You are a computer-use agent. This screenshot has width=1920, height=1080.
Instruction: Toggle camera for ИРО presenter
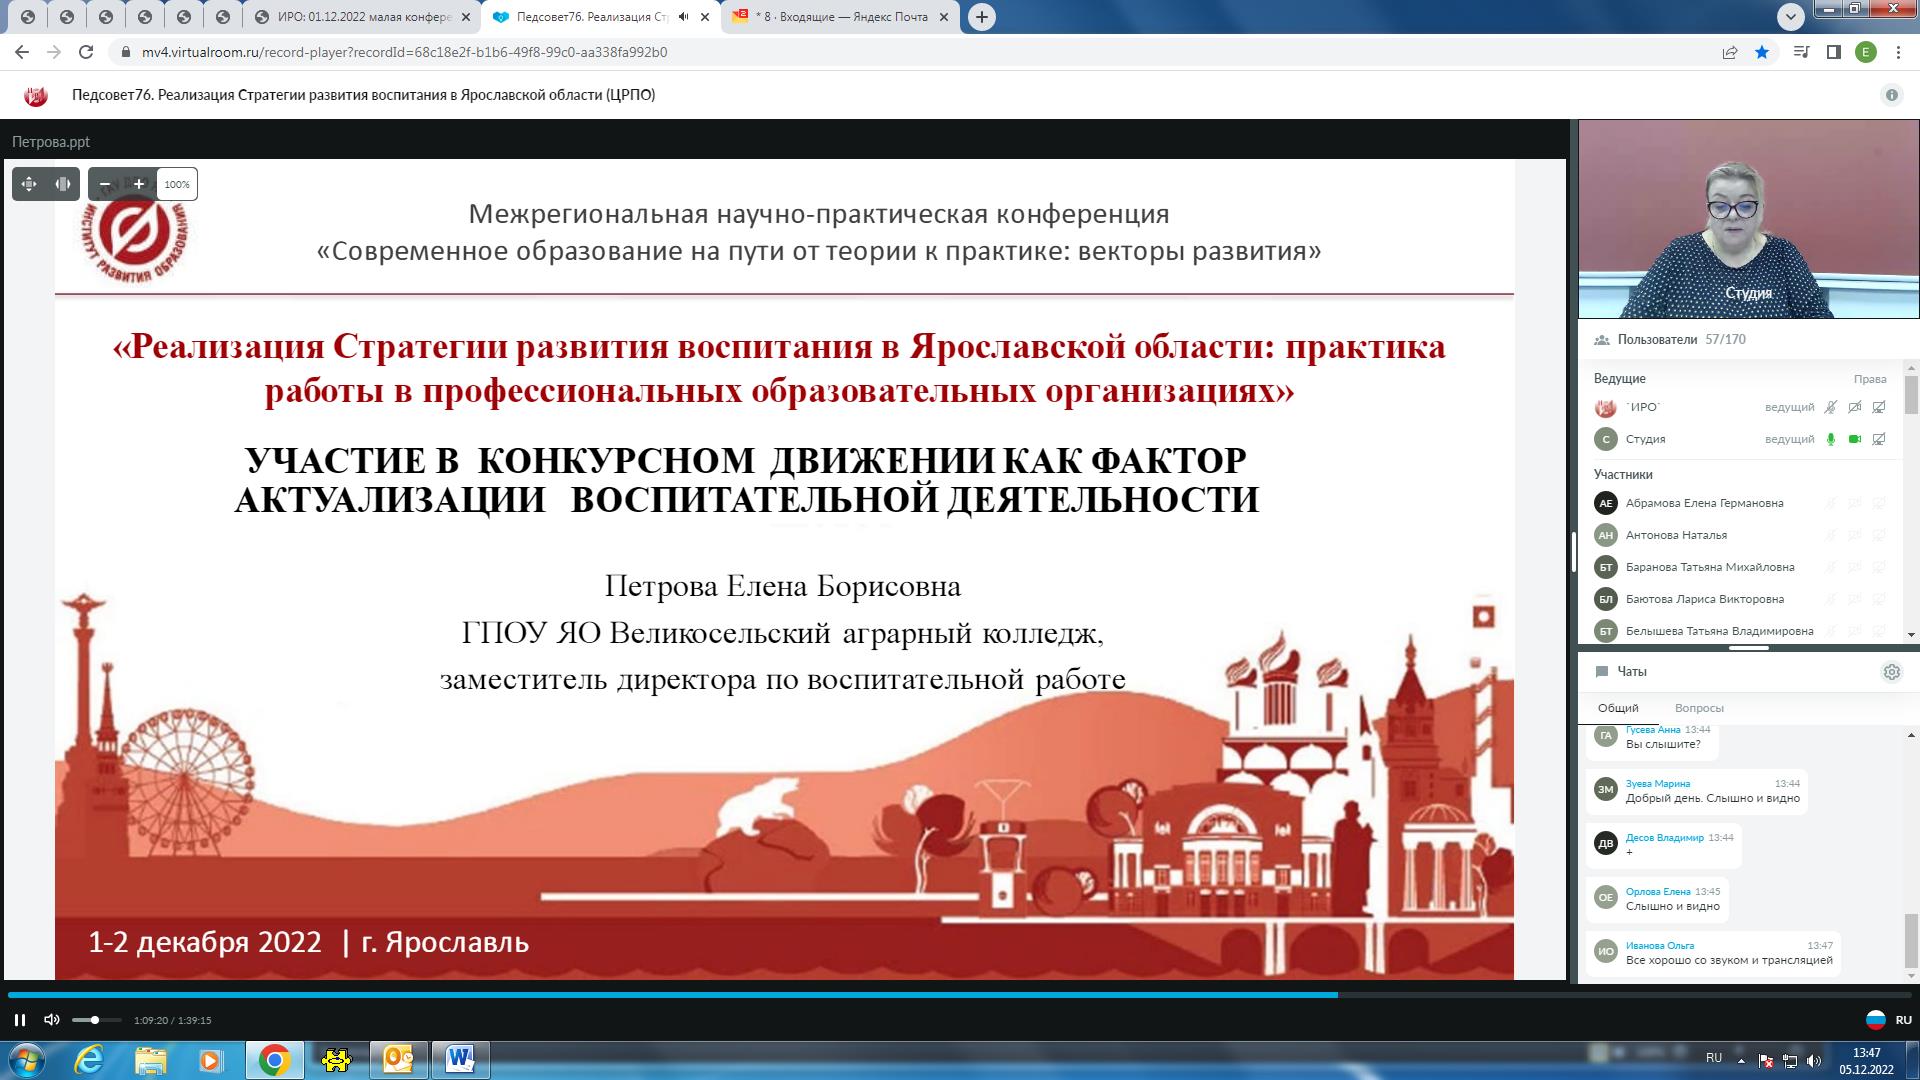click(x=1855, y=407)
